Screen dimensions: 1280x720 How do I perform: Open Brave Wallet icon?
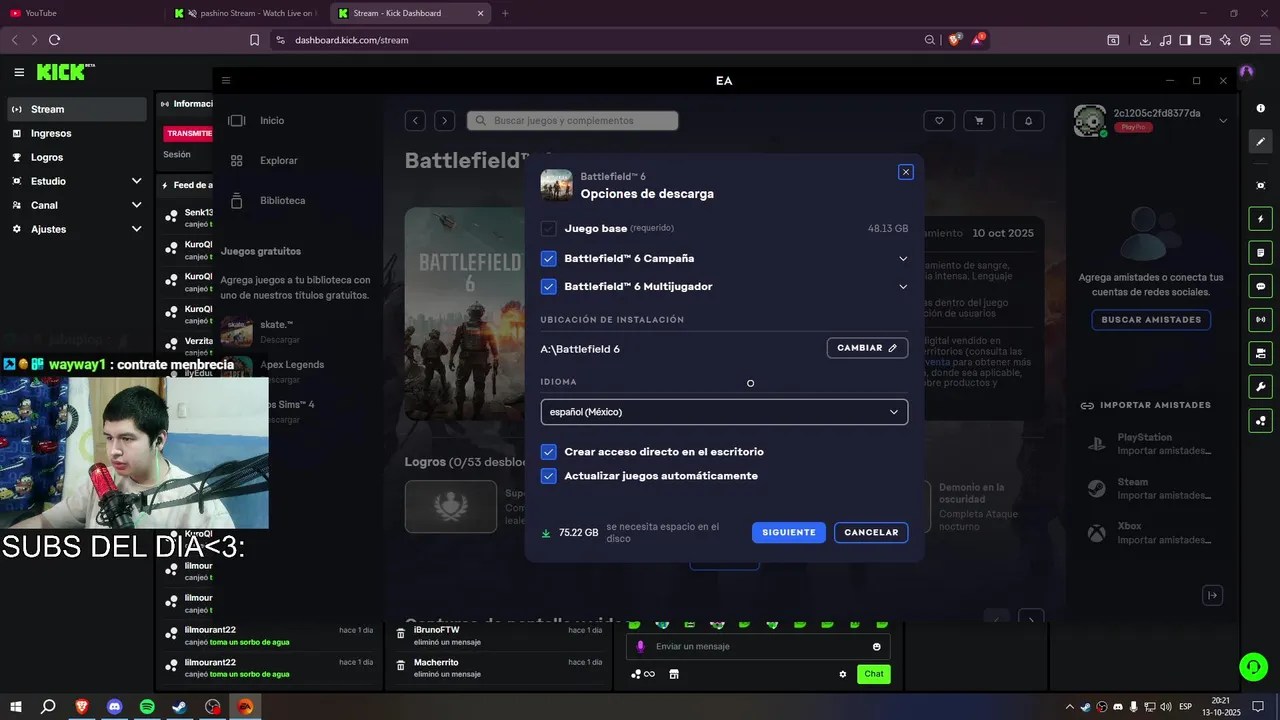tap(1205, 40)
